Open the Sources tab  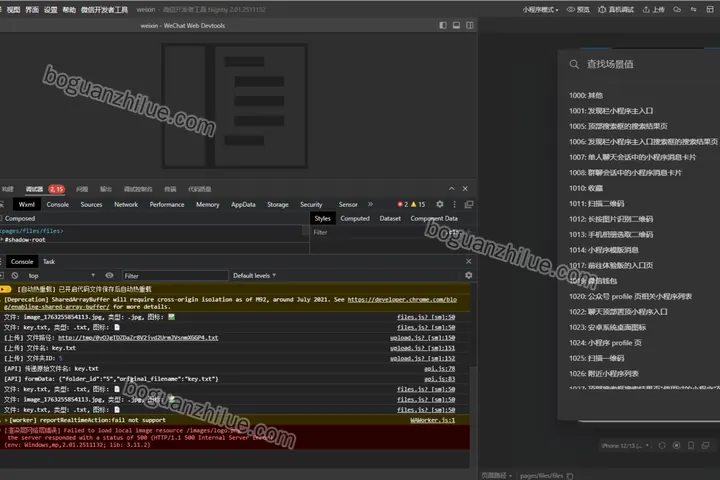tap(91, 204)
